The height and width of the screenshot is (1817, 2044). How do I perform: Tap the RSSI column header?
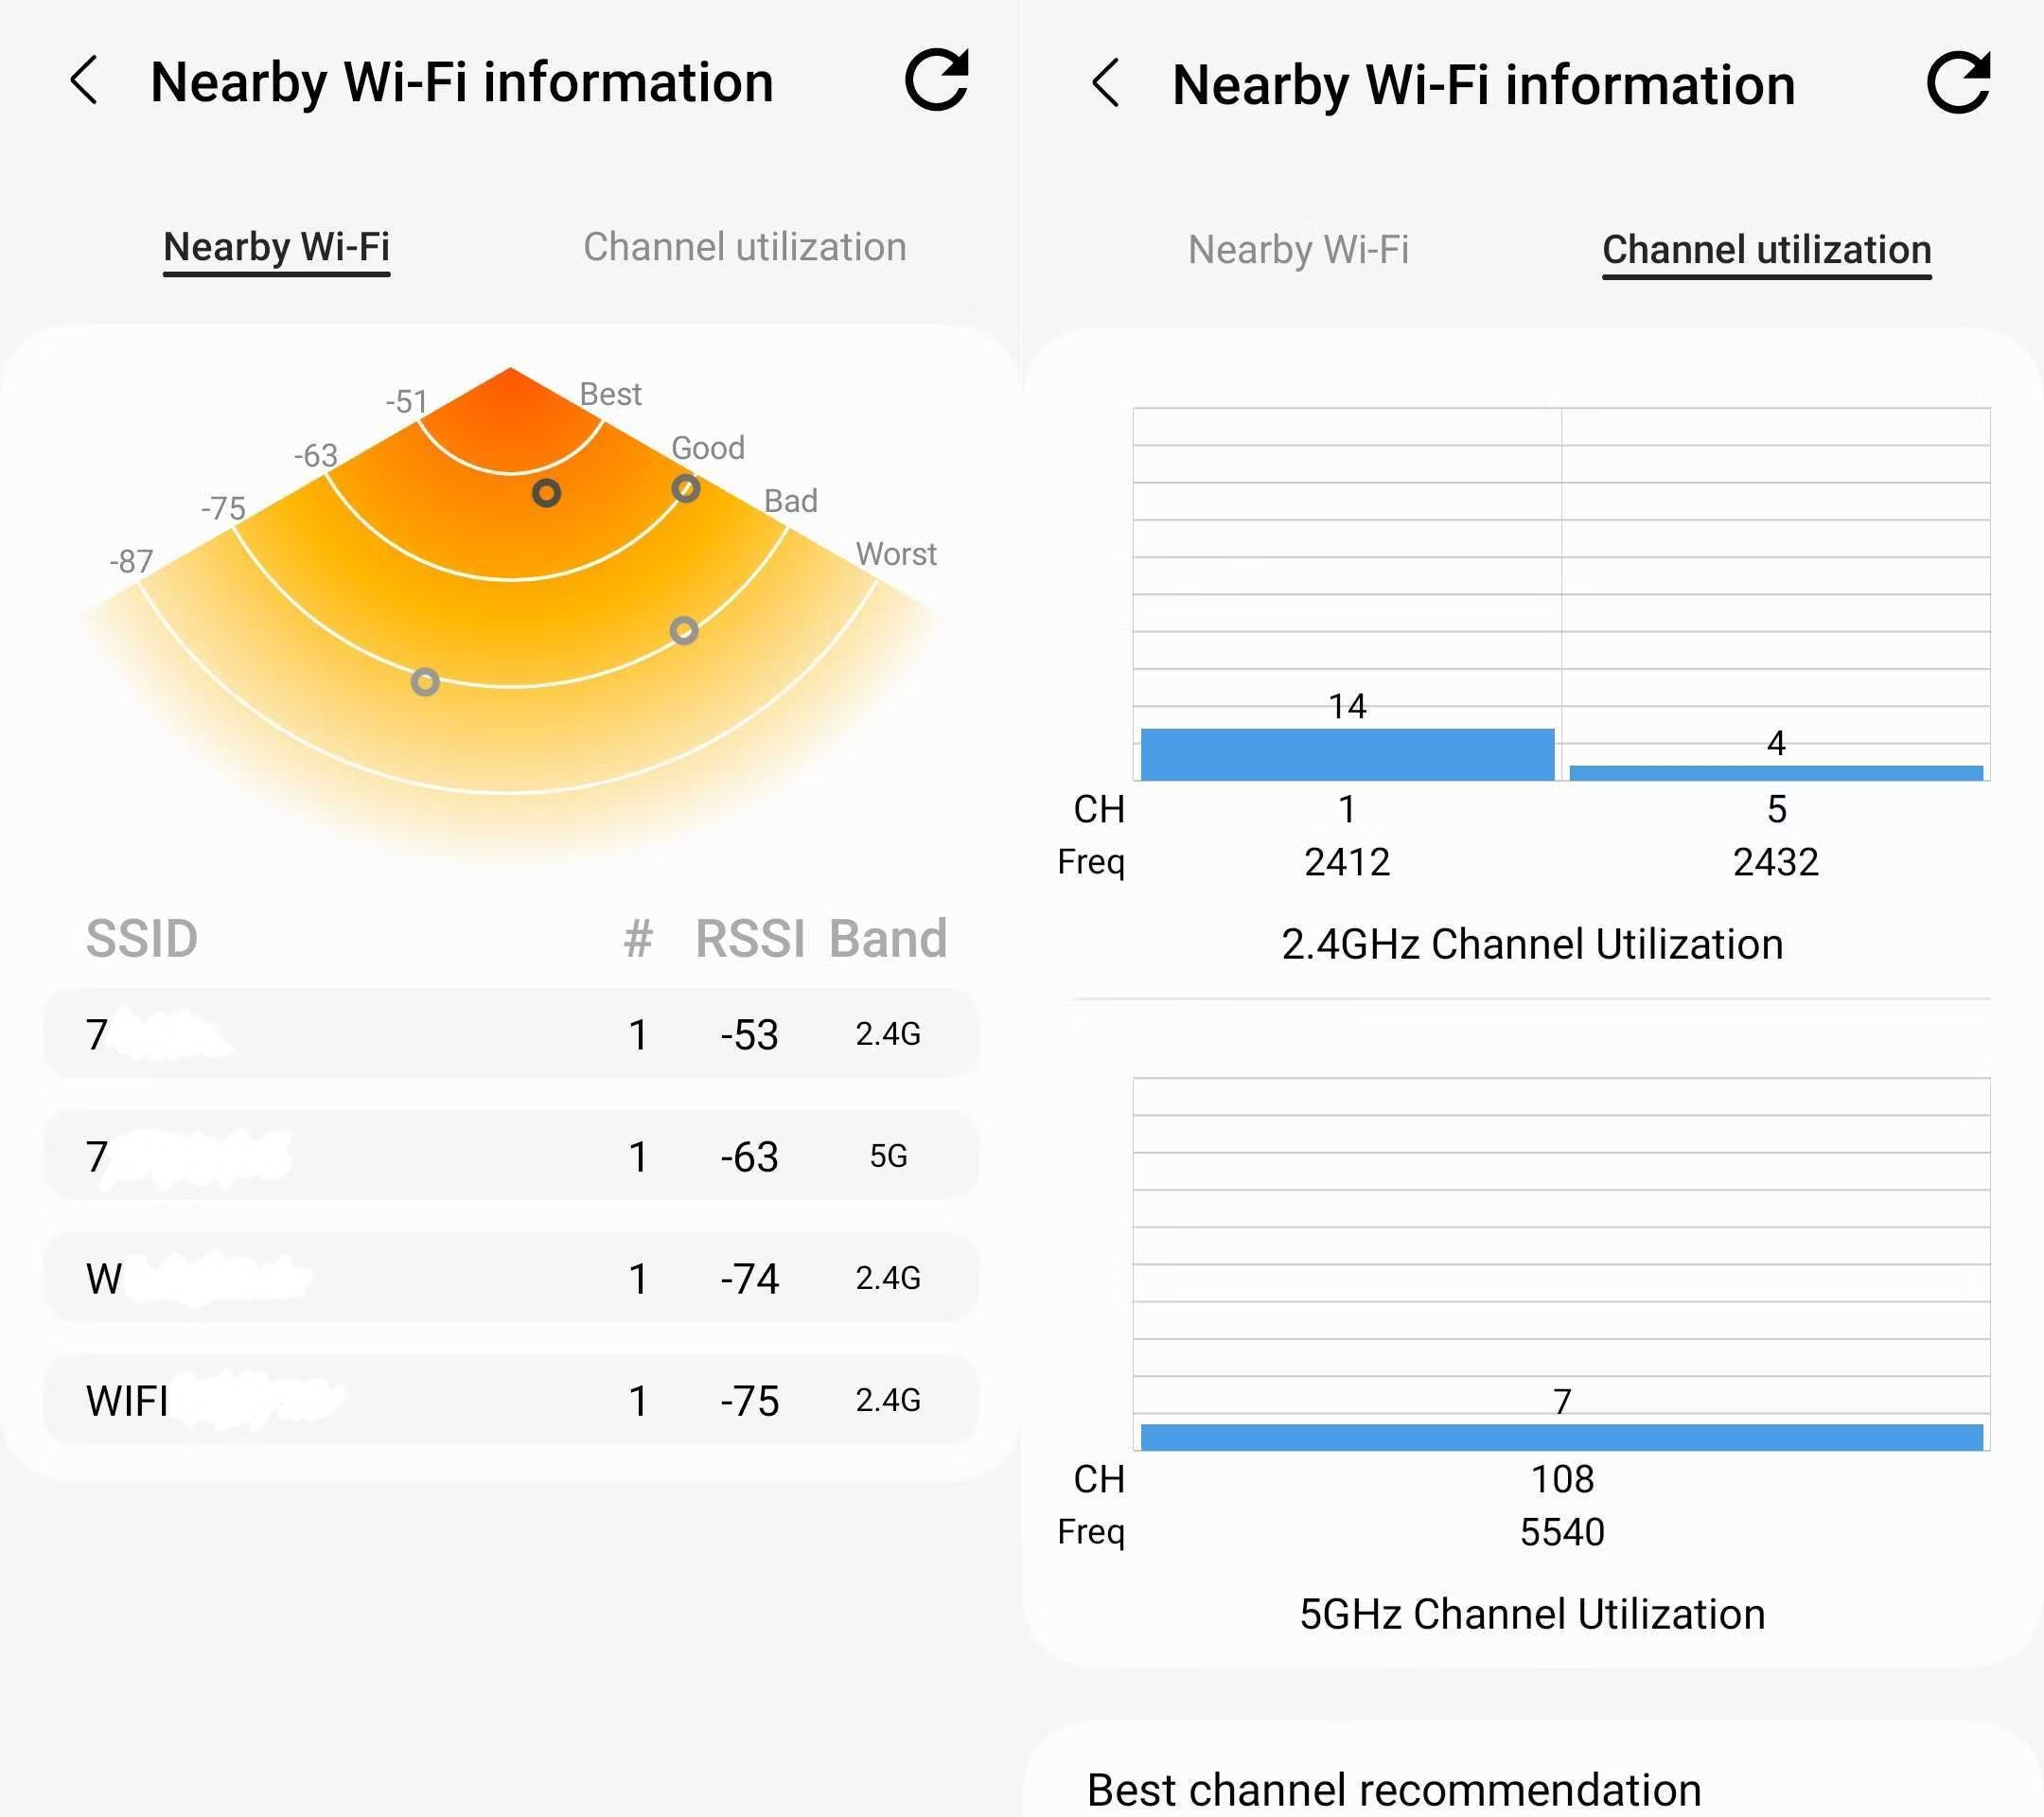tap(750, 938)
